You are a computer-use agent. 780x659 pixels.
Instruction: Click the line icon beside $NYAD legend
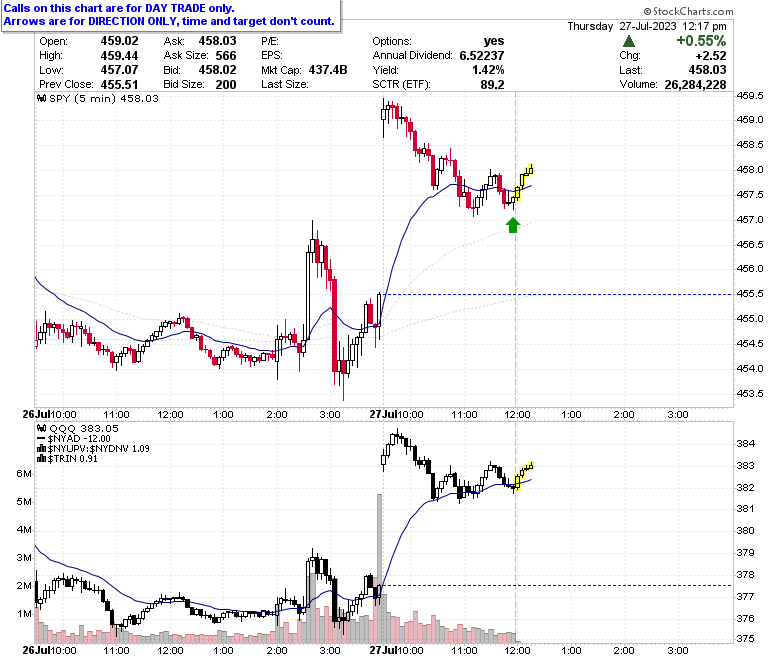(42, 439)
